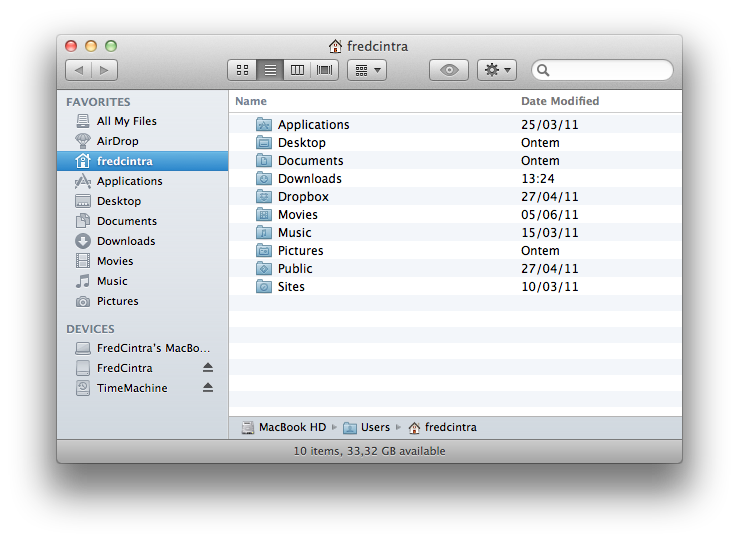Open Documents from the sidebar

pos(142,221)
